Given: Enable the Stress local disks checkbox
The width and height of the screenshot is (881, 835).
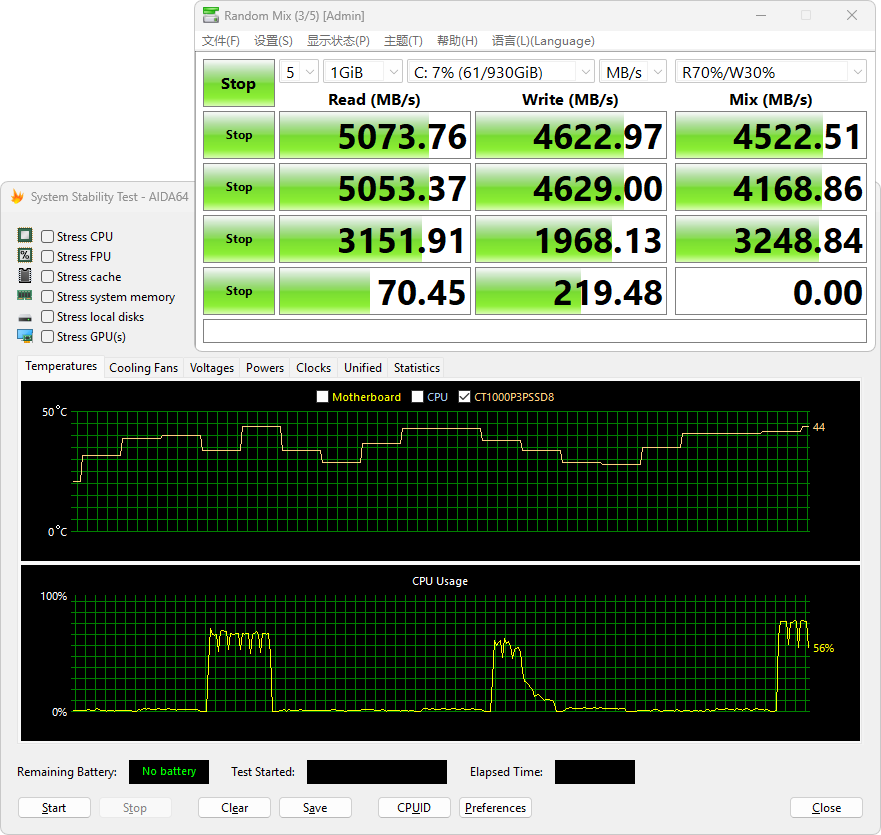Looking at the screenshot, I should point(48,317).
